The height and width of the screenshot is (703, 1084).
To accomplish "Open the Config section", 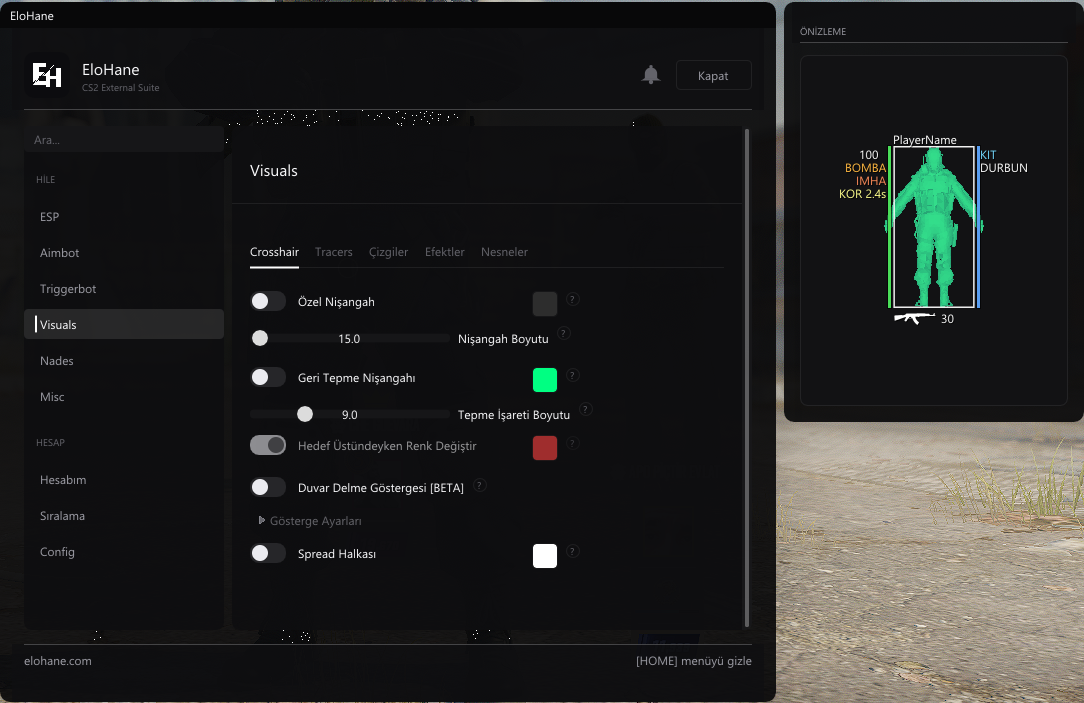I will 124,552.
